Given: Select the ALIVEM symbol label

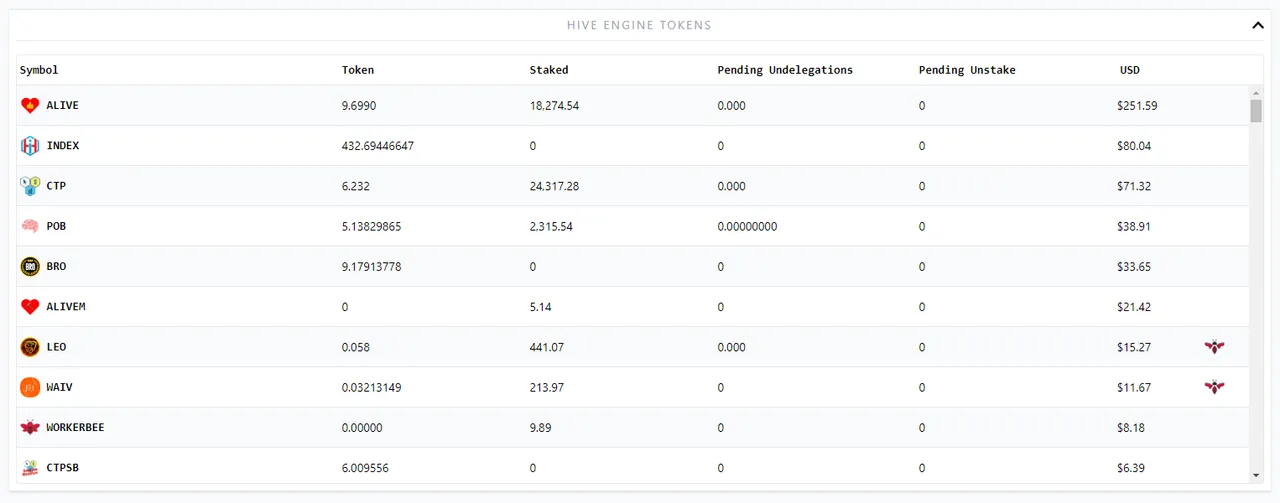Looking at the screenshot, I should (x=66, y=307).
